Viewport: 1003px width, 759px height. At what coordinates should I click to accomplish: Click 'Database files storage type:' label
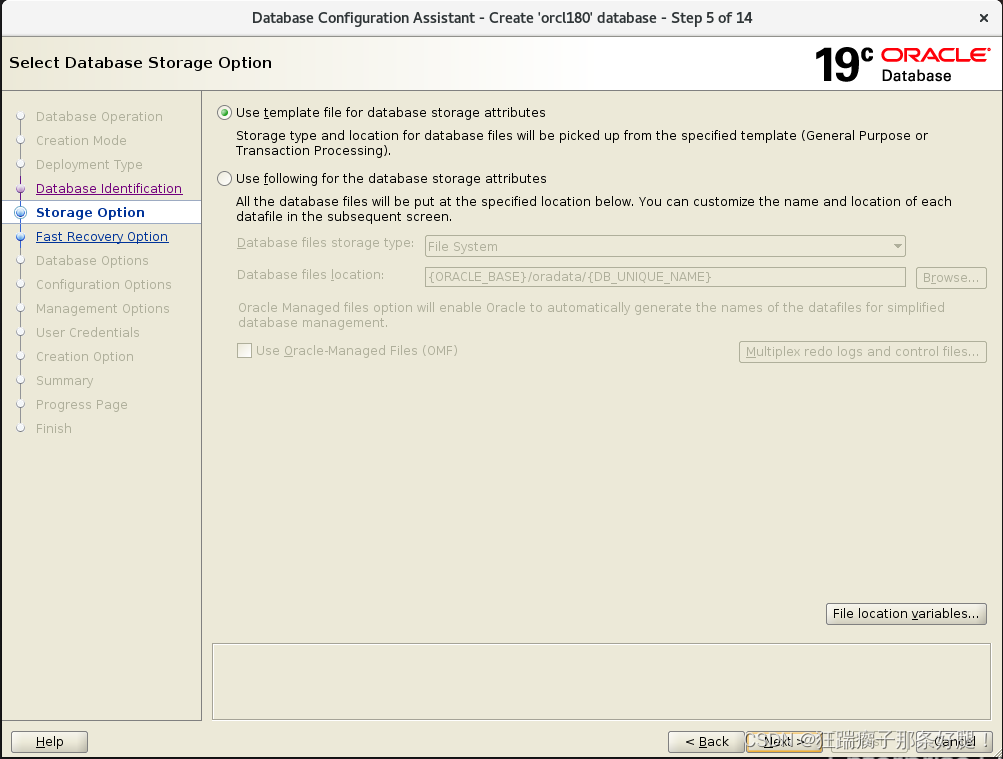pos(326,243)
